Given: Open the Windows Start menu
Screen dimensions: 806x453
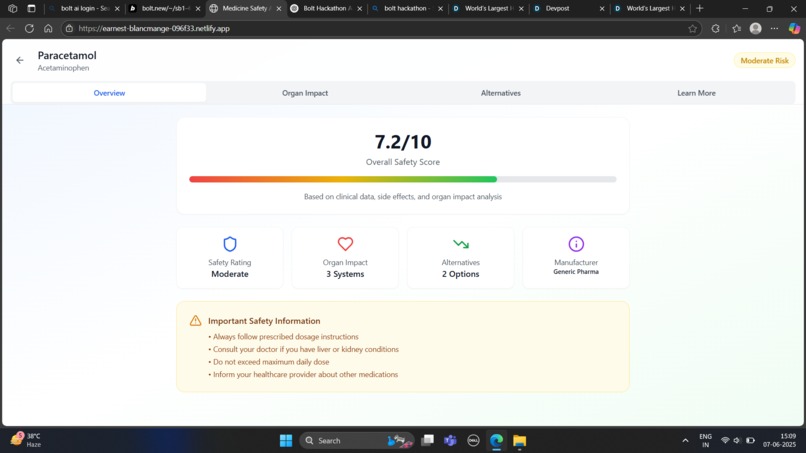Looking at the screenshot, I should click(286, 441).
